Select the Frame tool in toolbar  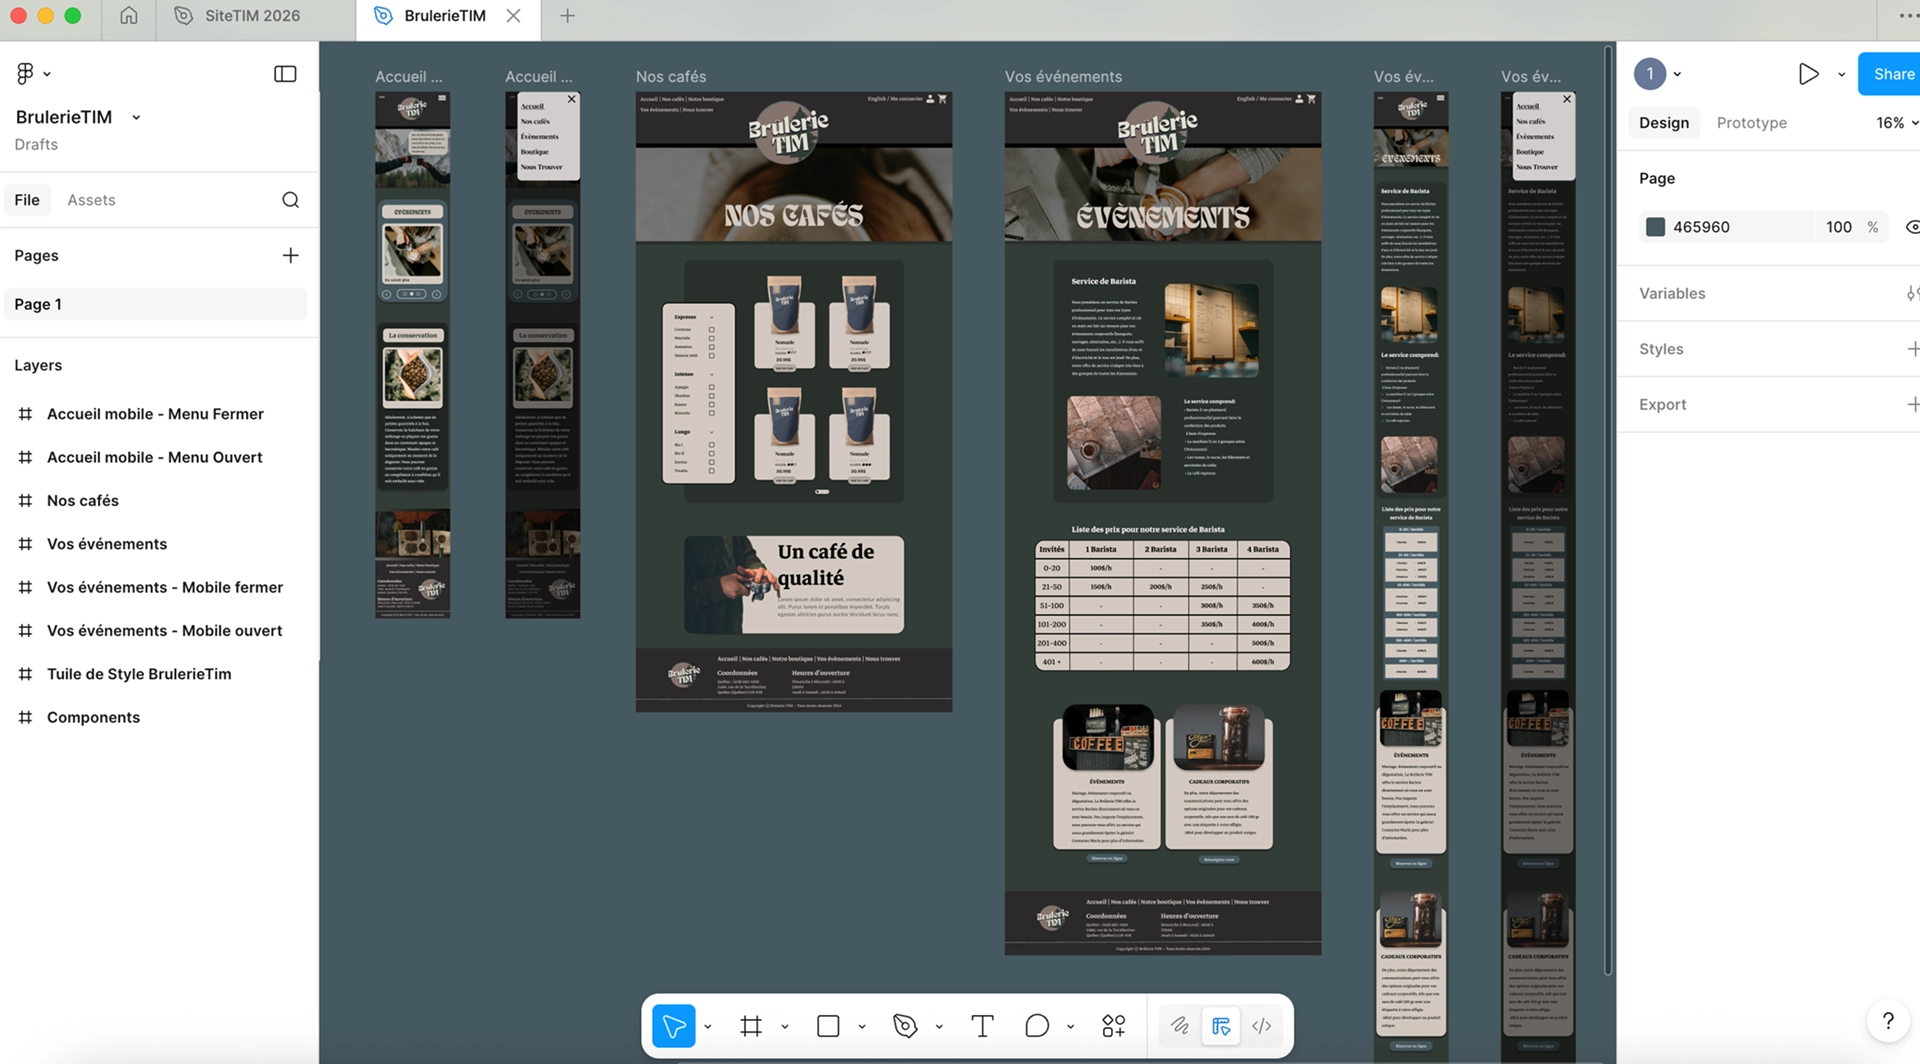751,1026
